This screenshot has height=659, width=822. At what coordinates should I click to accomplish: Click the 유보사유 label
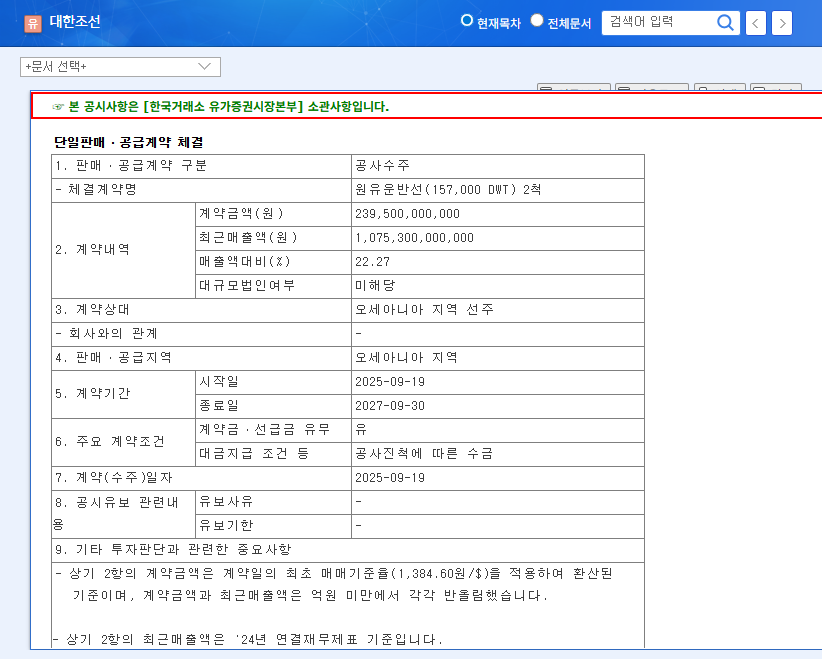tap(226, 501)
